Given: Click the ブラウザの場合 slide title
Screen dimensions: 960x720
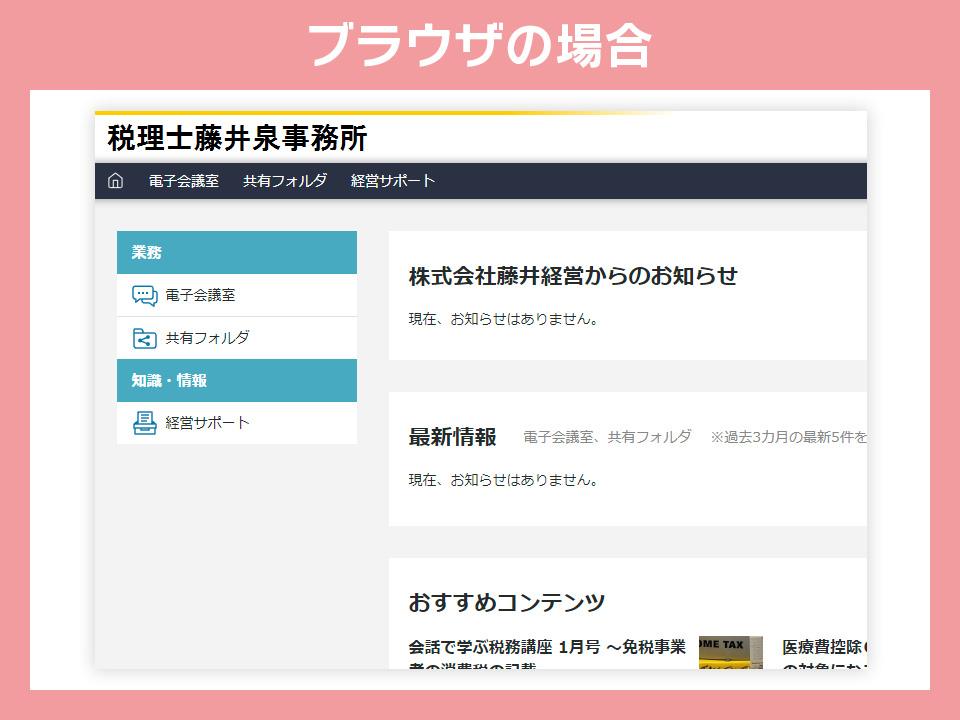Looking at the screenshot, I should pyautogui.click(x=479, y=45).
